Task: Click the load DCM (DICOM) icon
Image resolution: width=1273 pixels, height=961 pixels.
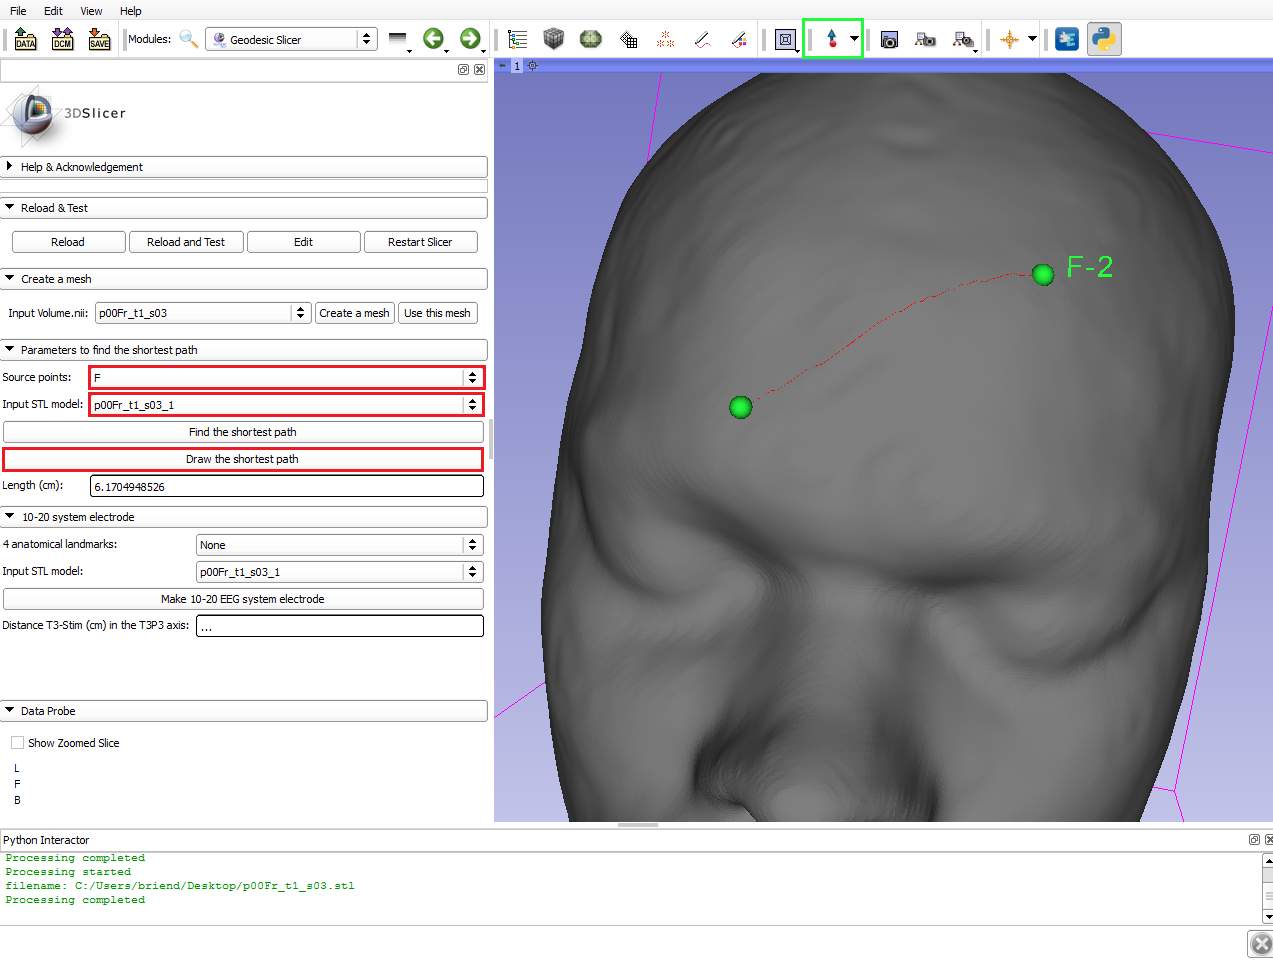Action: (x=62, y=39)
